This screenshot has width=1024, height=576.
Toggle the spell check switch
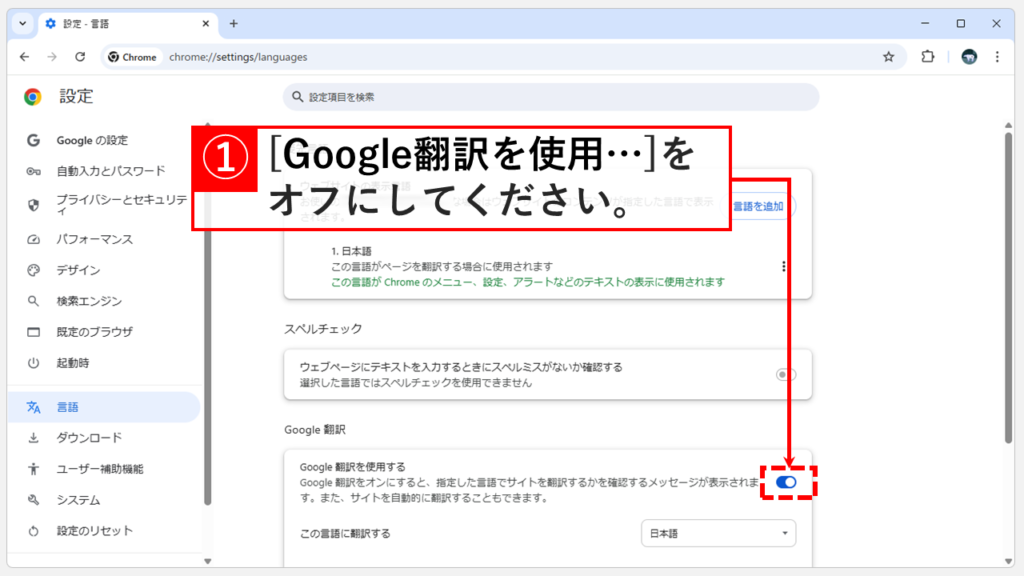[x=786, y=373]
